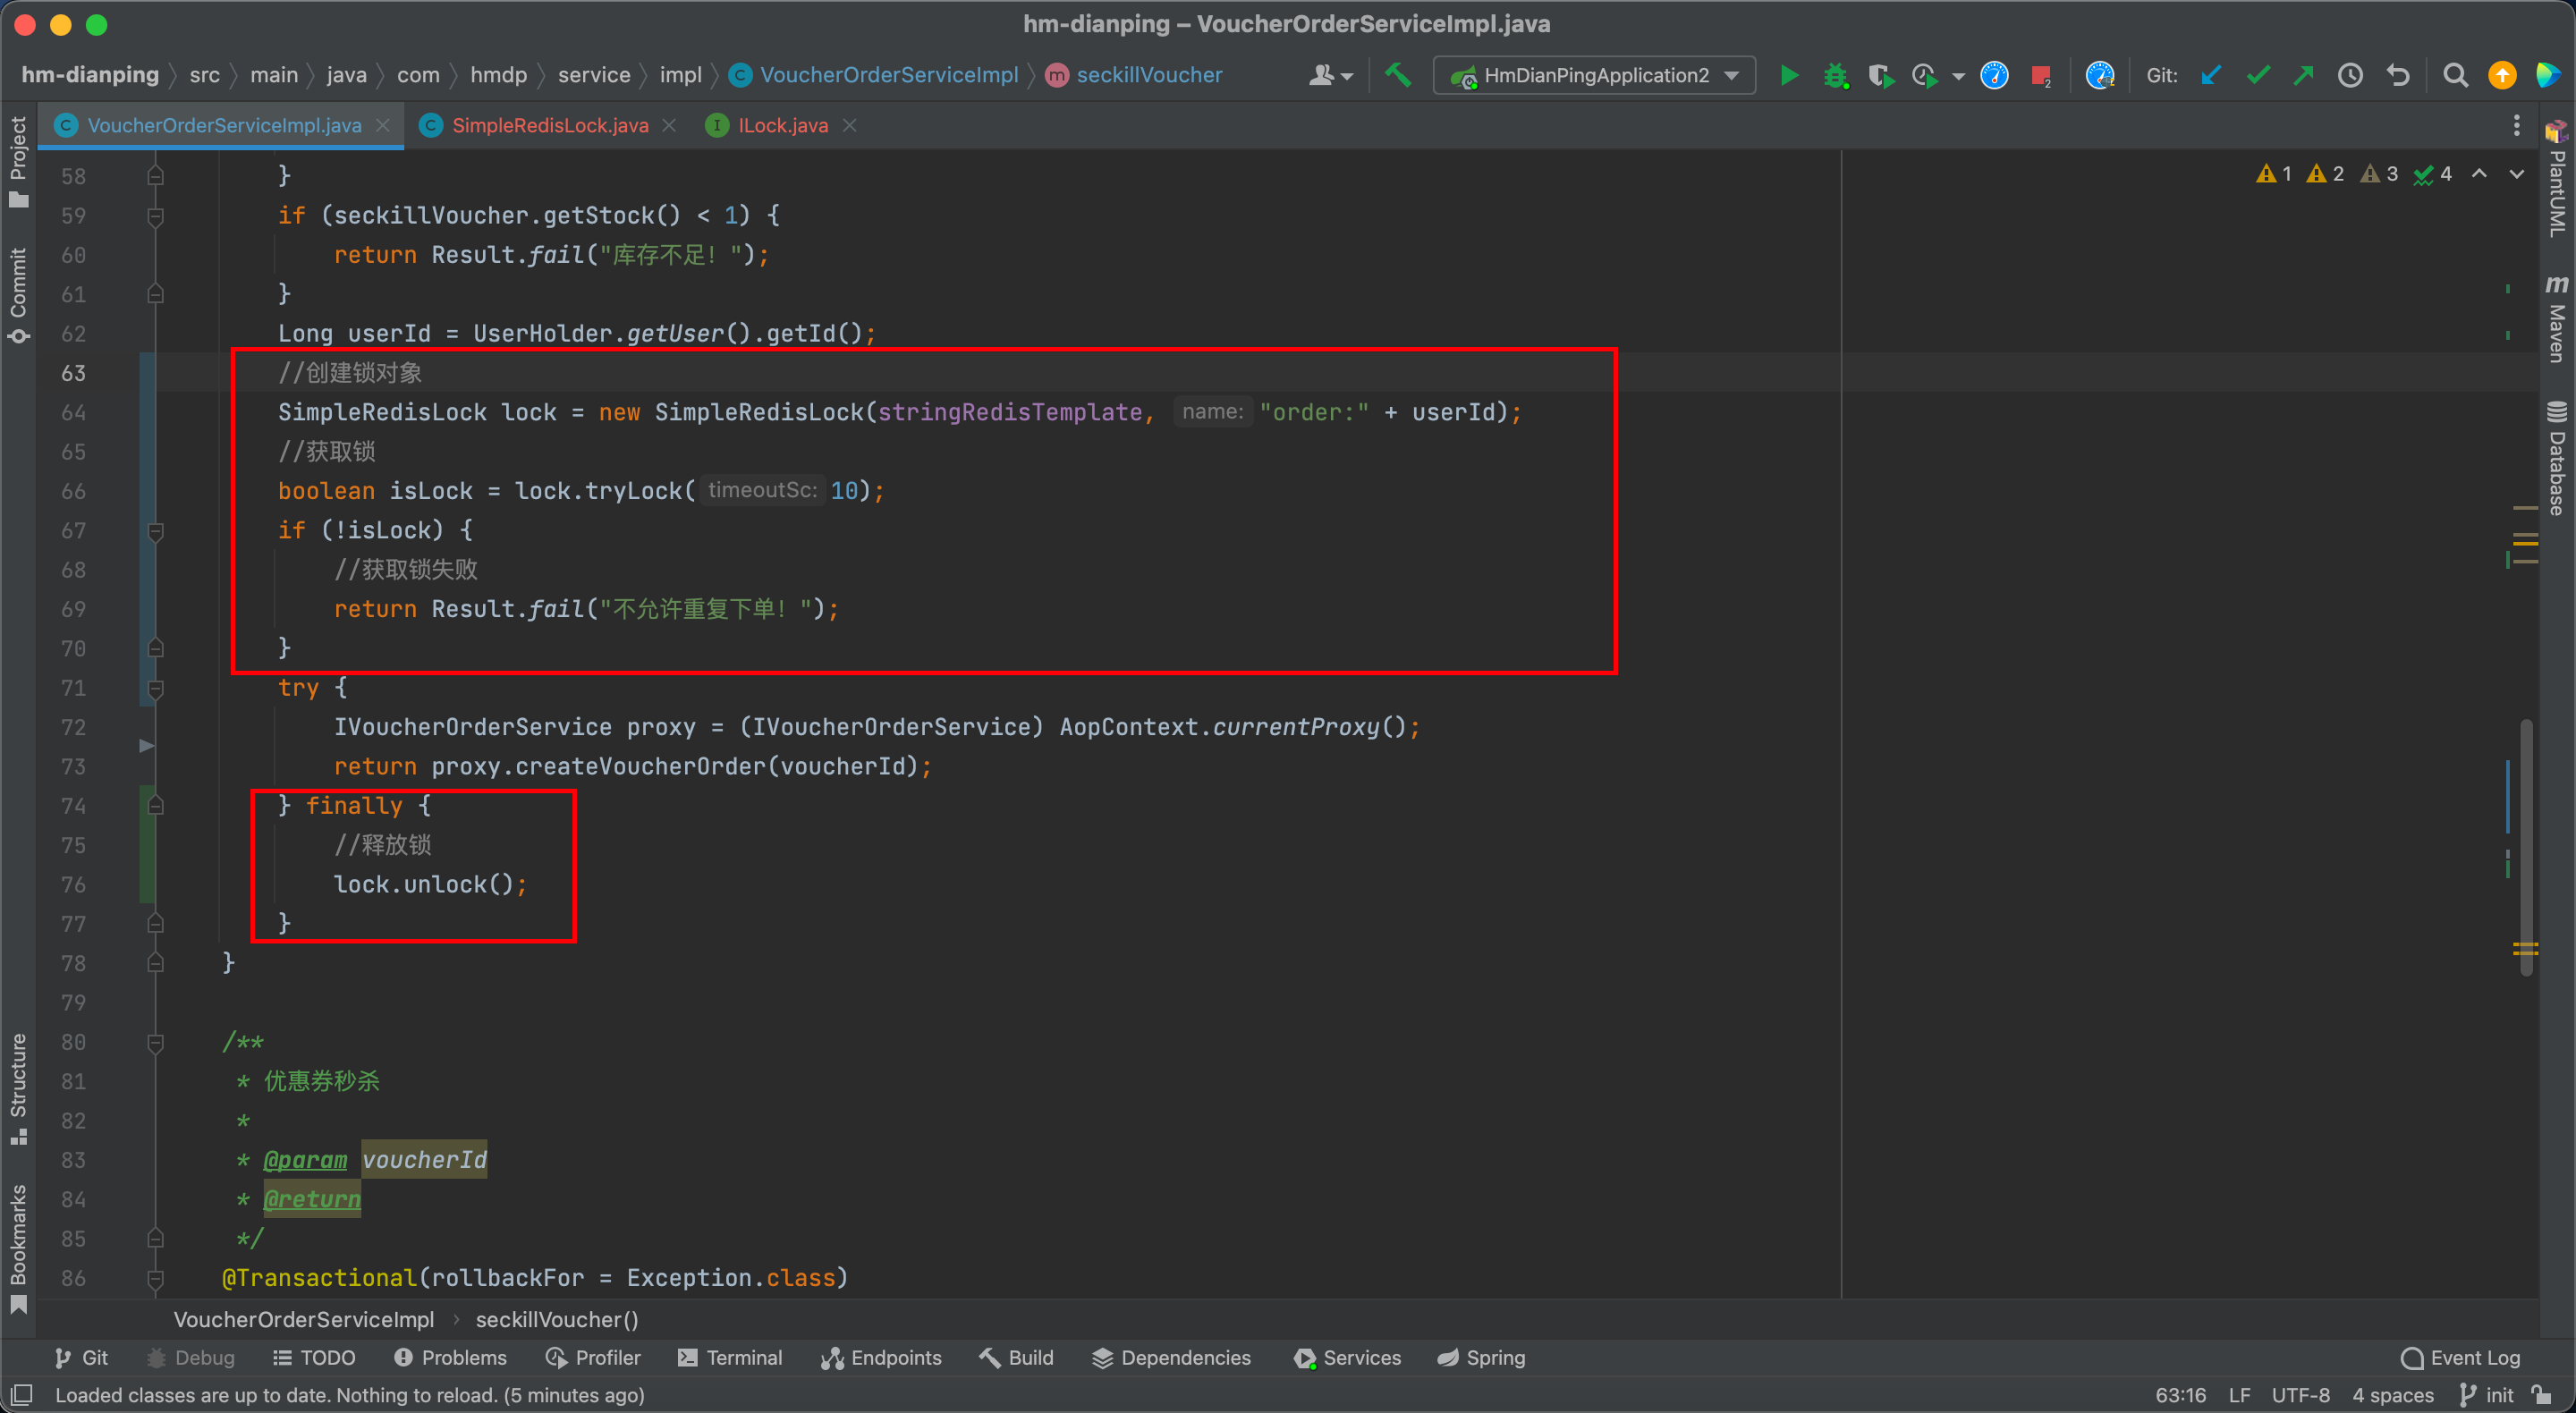The image size is (2576, 1413).
Task: Click the profiler run icon
Action: pyautogui.click(x=1925, y=75)
